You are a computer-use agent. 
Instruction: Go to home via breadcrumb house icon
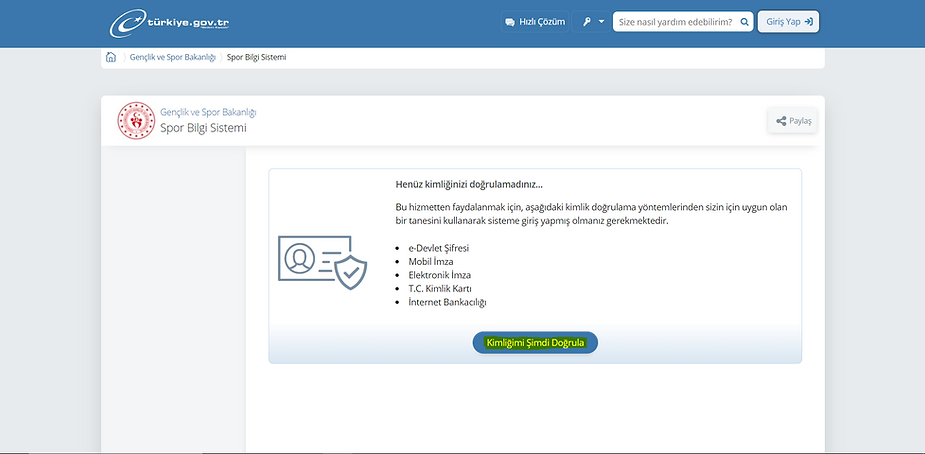pyautogui.click(x=111, y=57)
